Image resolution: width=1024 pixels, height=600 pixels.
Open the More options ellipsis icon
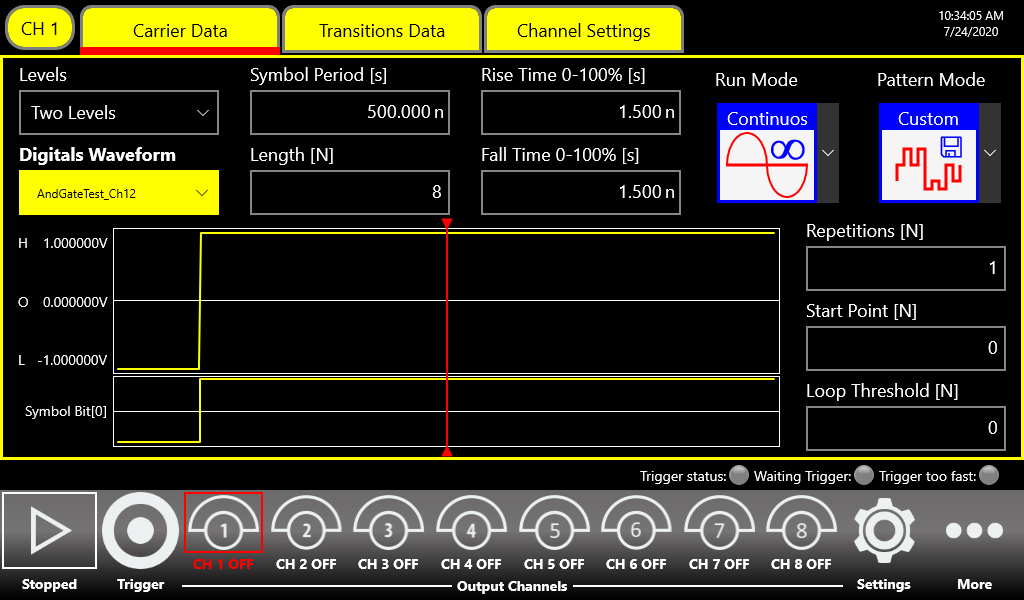(x=974, y=530)
